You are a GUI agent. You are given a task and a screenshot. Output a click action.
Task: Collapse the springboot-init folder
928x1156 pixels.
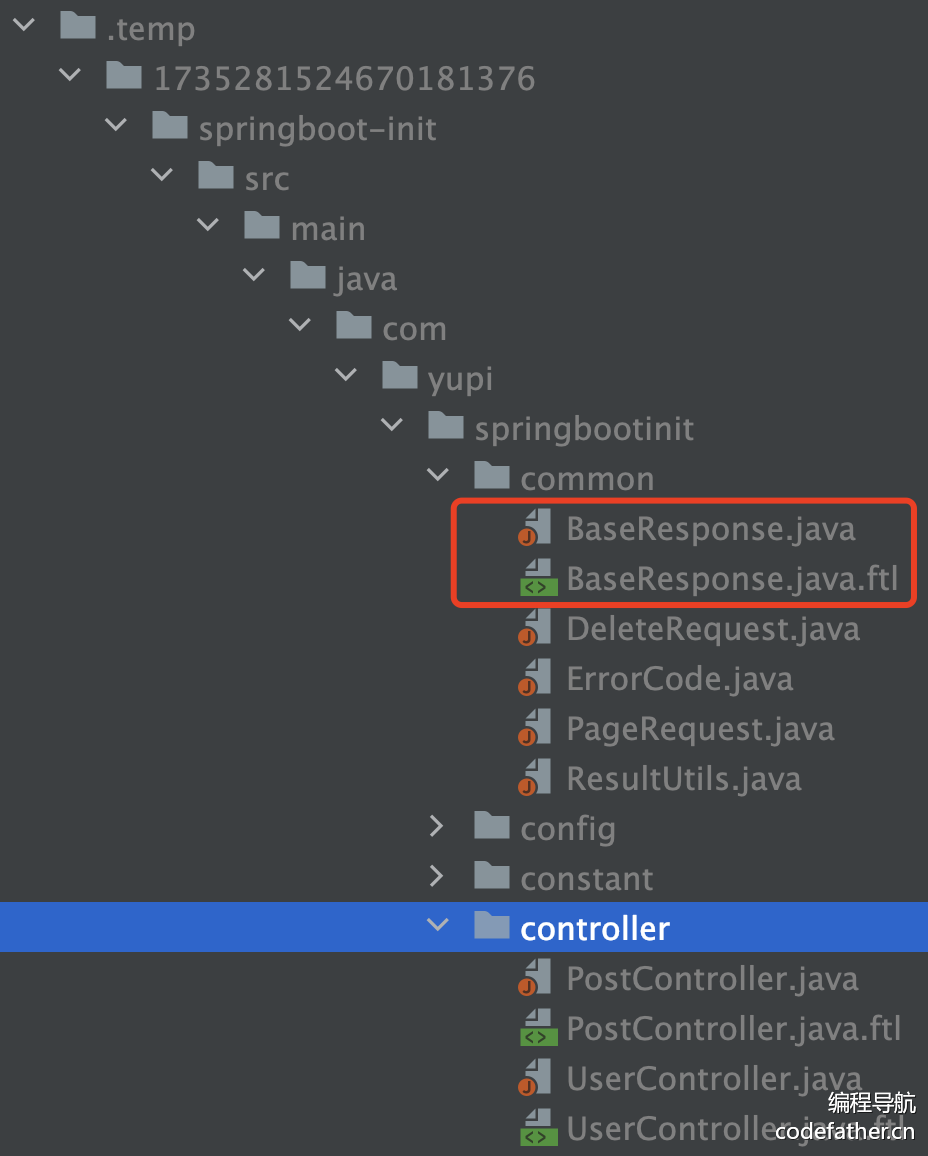pyautogui.click(x=115, y=127)
